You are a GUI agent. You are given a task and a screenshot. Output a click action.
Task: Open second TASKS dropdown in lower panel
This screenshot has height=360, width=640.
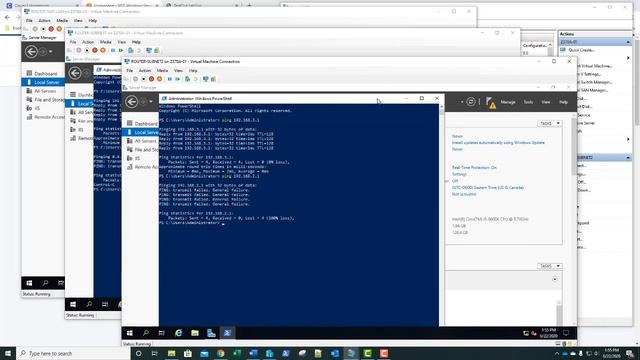click(549, 266)
